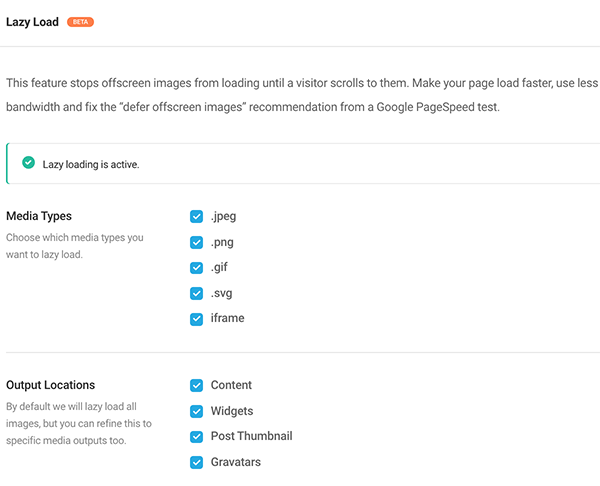Click the iframe label text
This screenshot has height=486, width=600.
click(x=227, y=319)
